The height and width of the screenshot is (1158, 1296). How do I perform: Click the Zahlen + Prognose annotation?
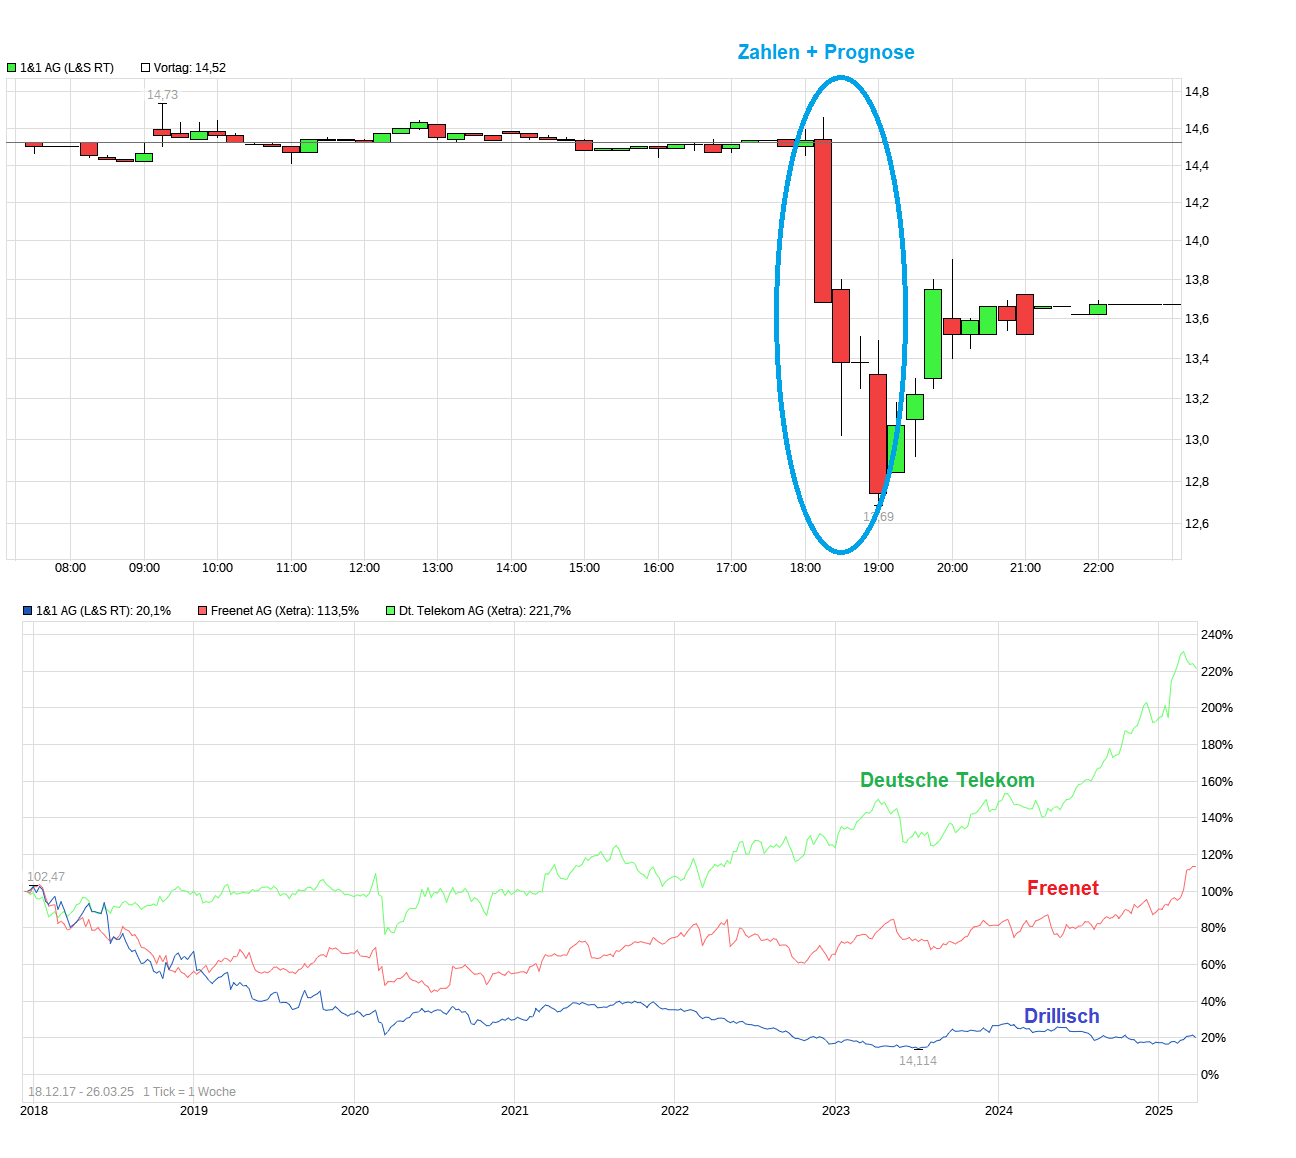point(826,51)
